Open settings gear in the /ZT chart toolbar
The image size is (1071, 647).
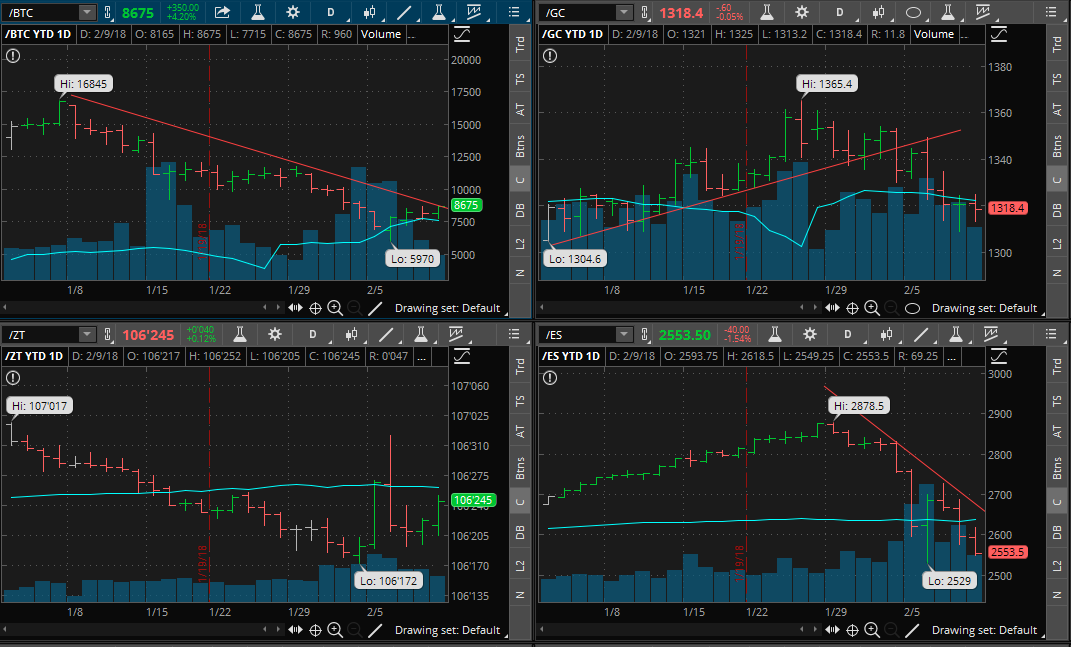coord(275,334)
